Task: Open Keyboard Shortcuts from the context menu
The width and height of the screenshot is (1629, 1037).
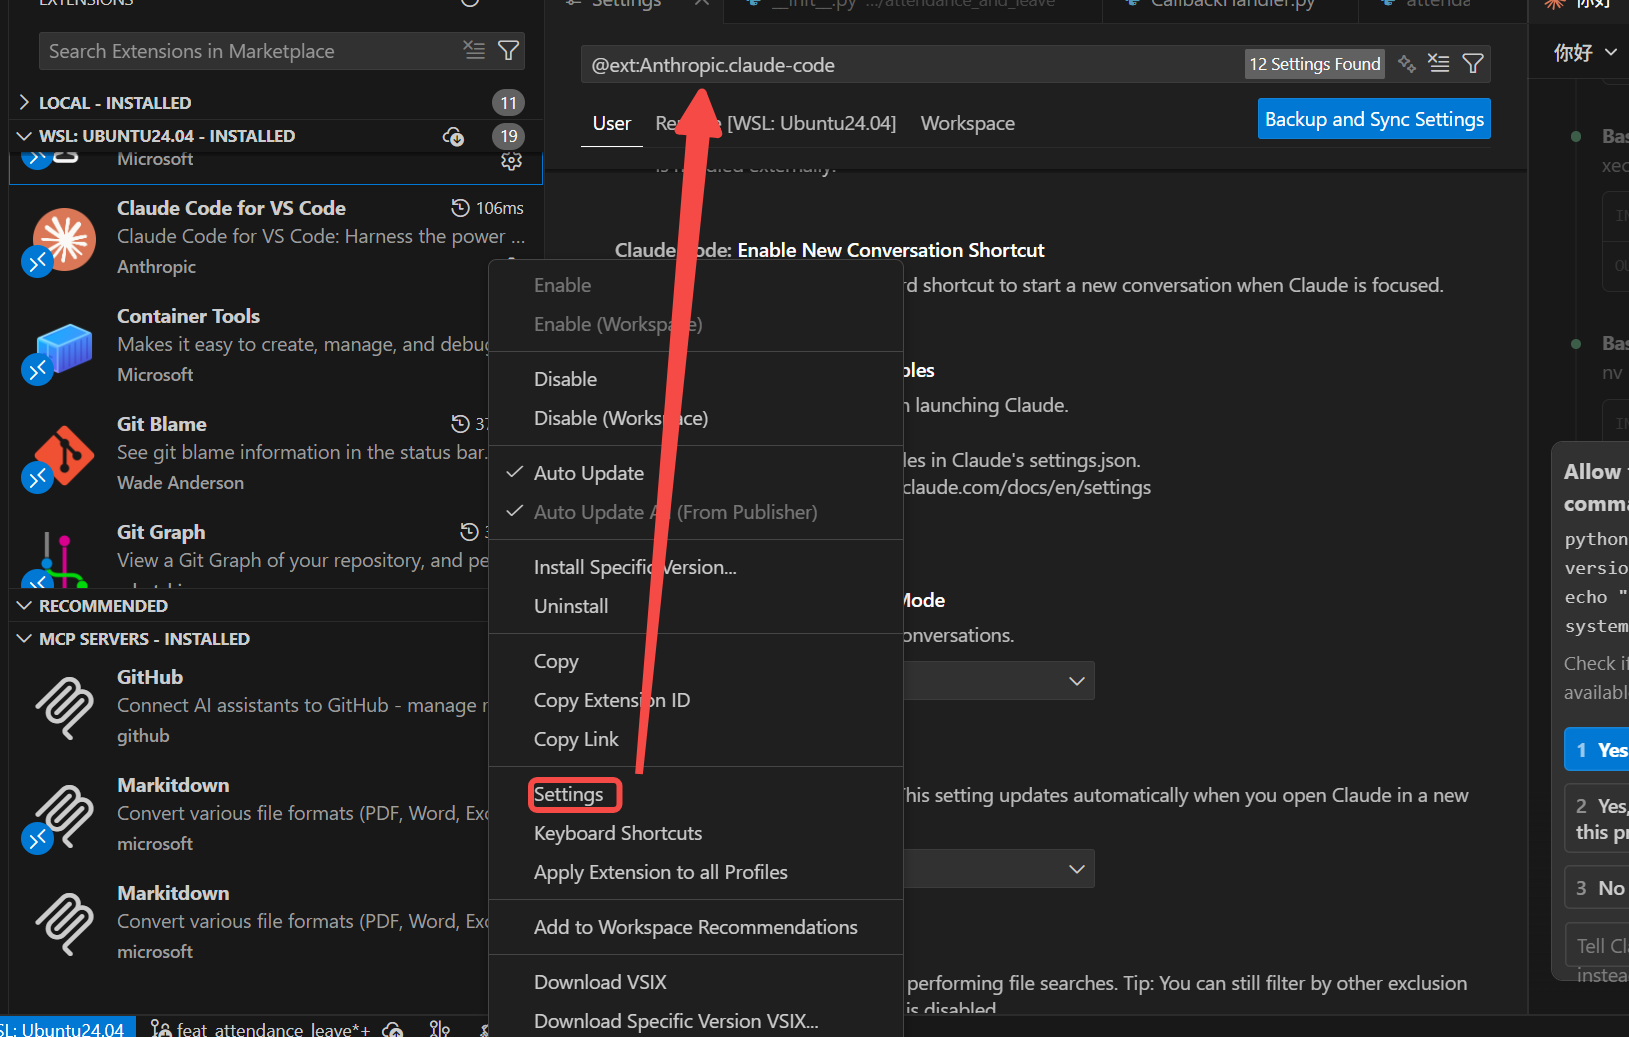Action: click(x=618, y=833)
